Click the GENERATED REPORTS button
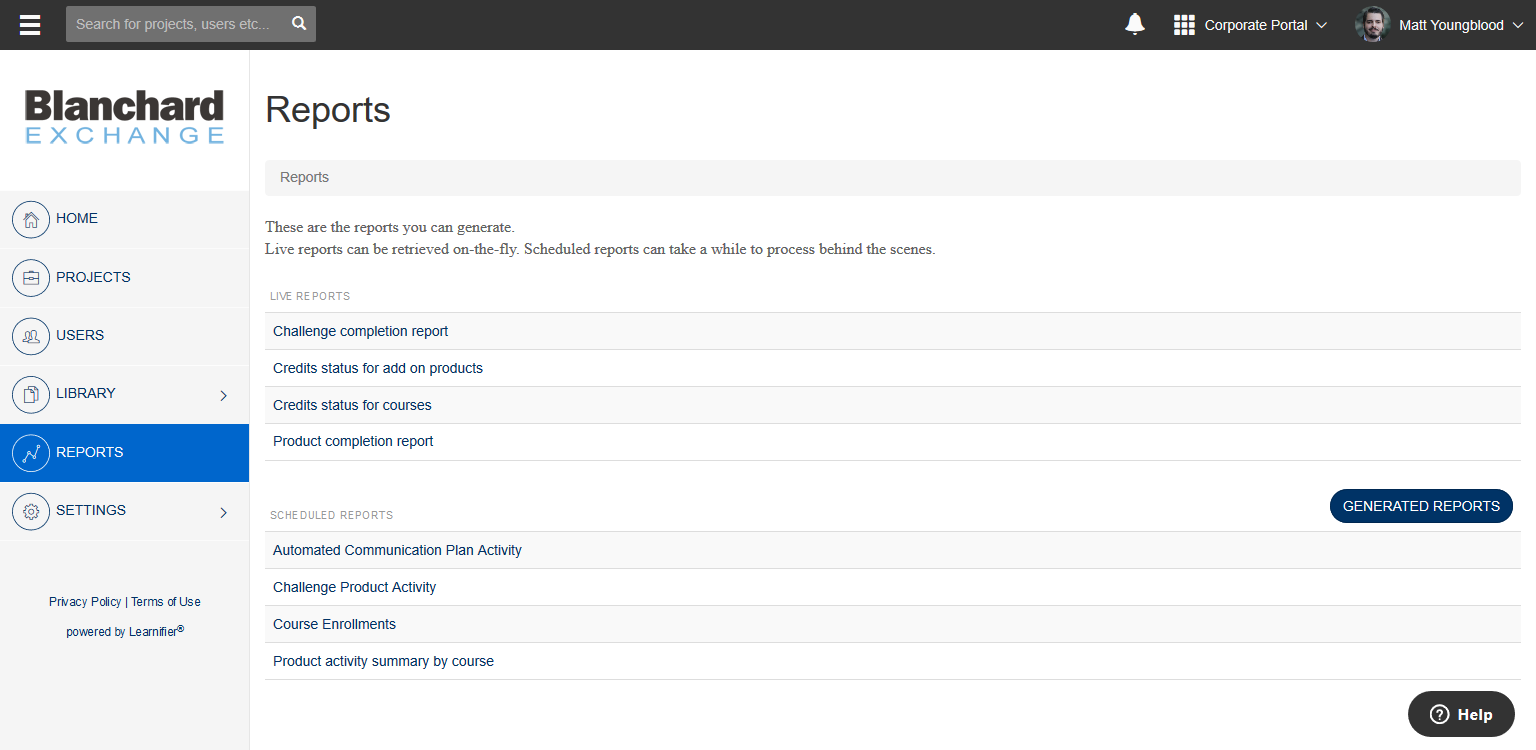Screen dimensions: 1536x750 (1421, 506)
